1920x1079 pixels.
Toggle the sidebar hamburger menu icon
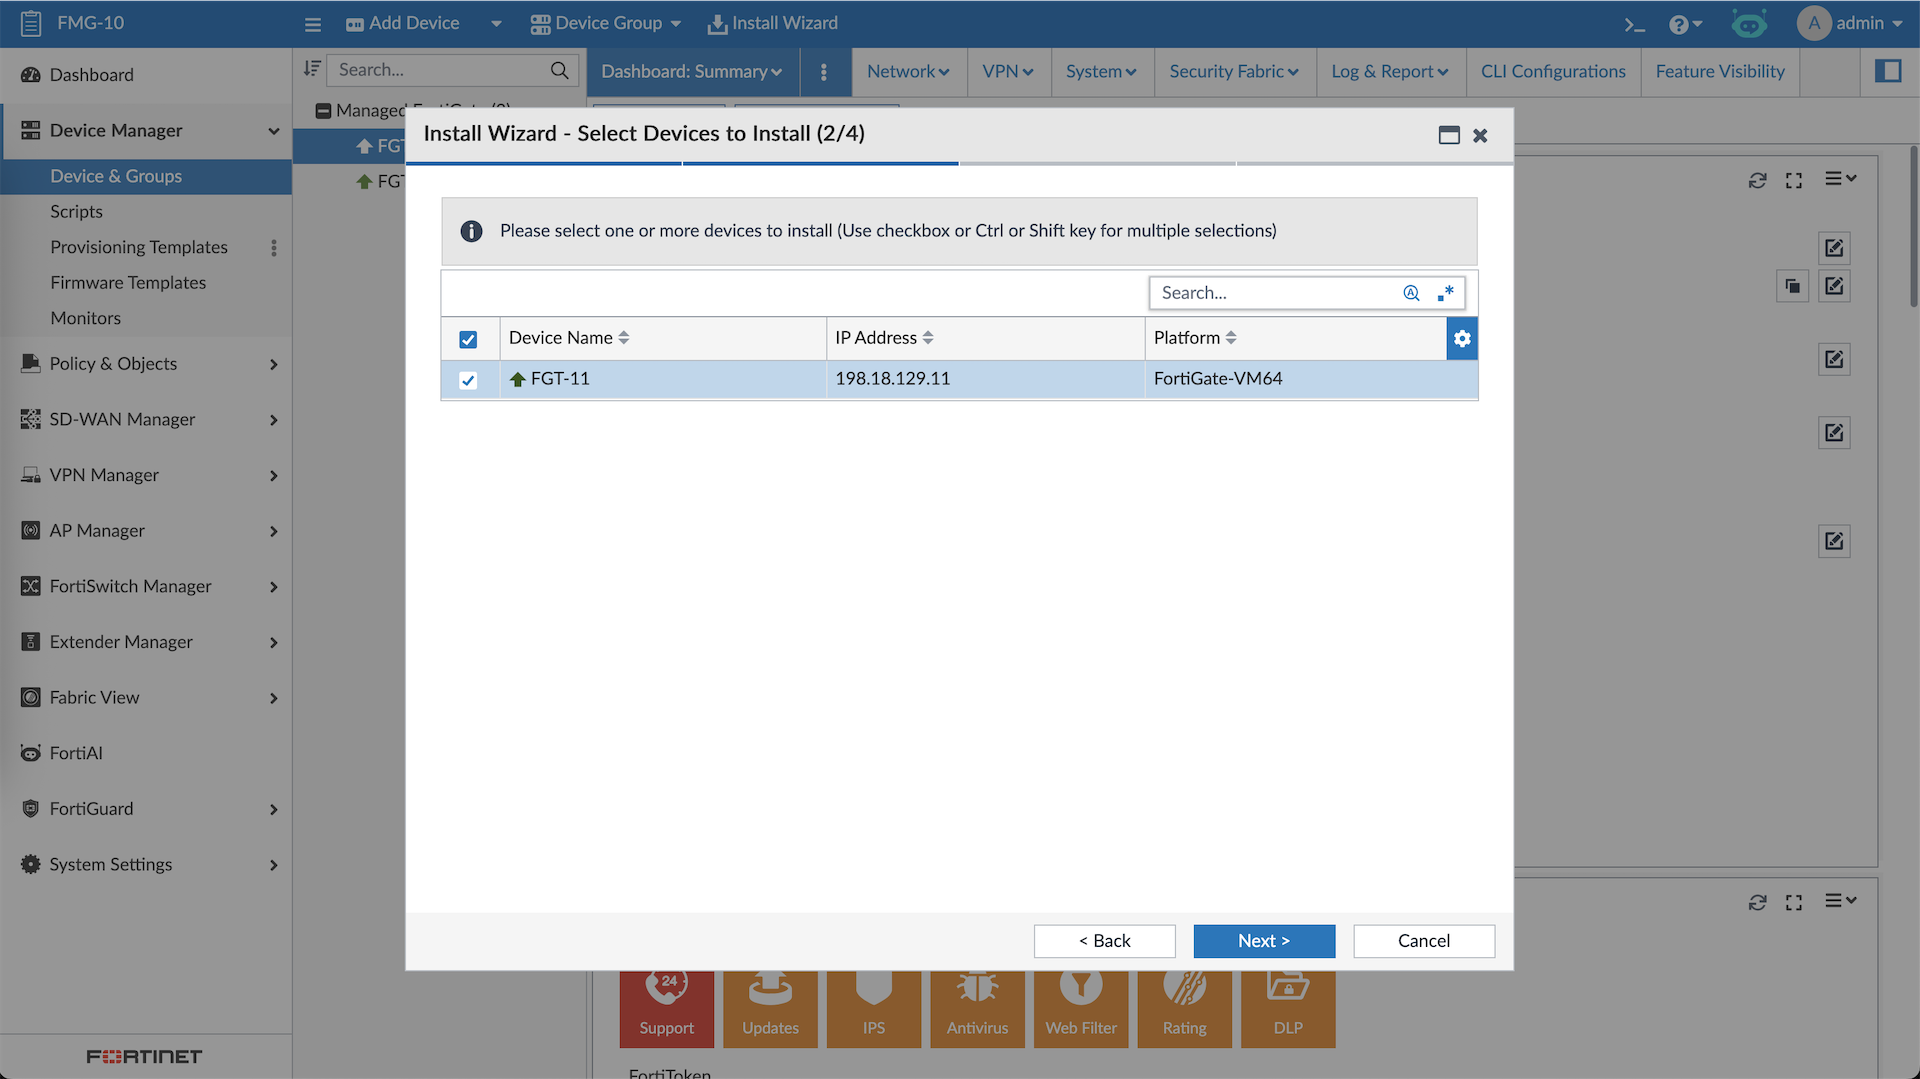click(x=313, y=24)
